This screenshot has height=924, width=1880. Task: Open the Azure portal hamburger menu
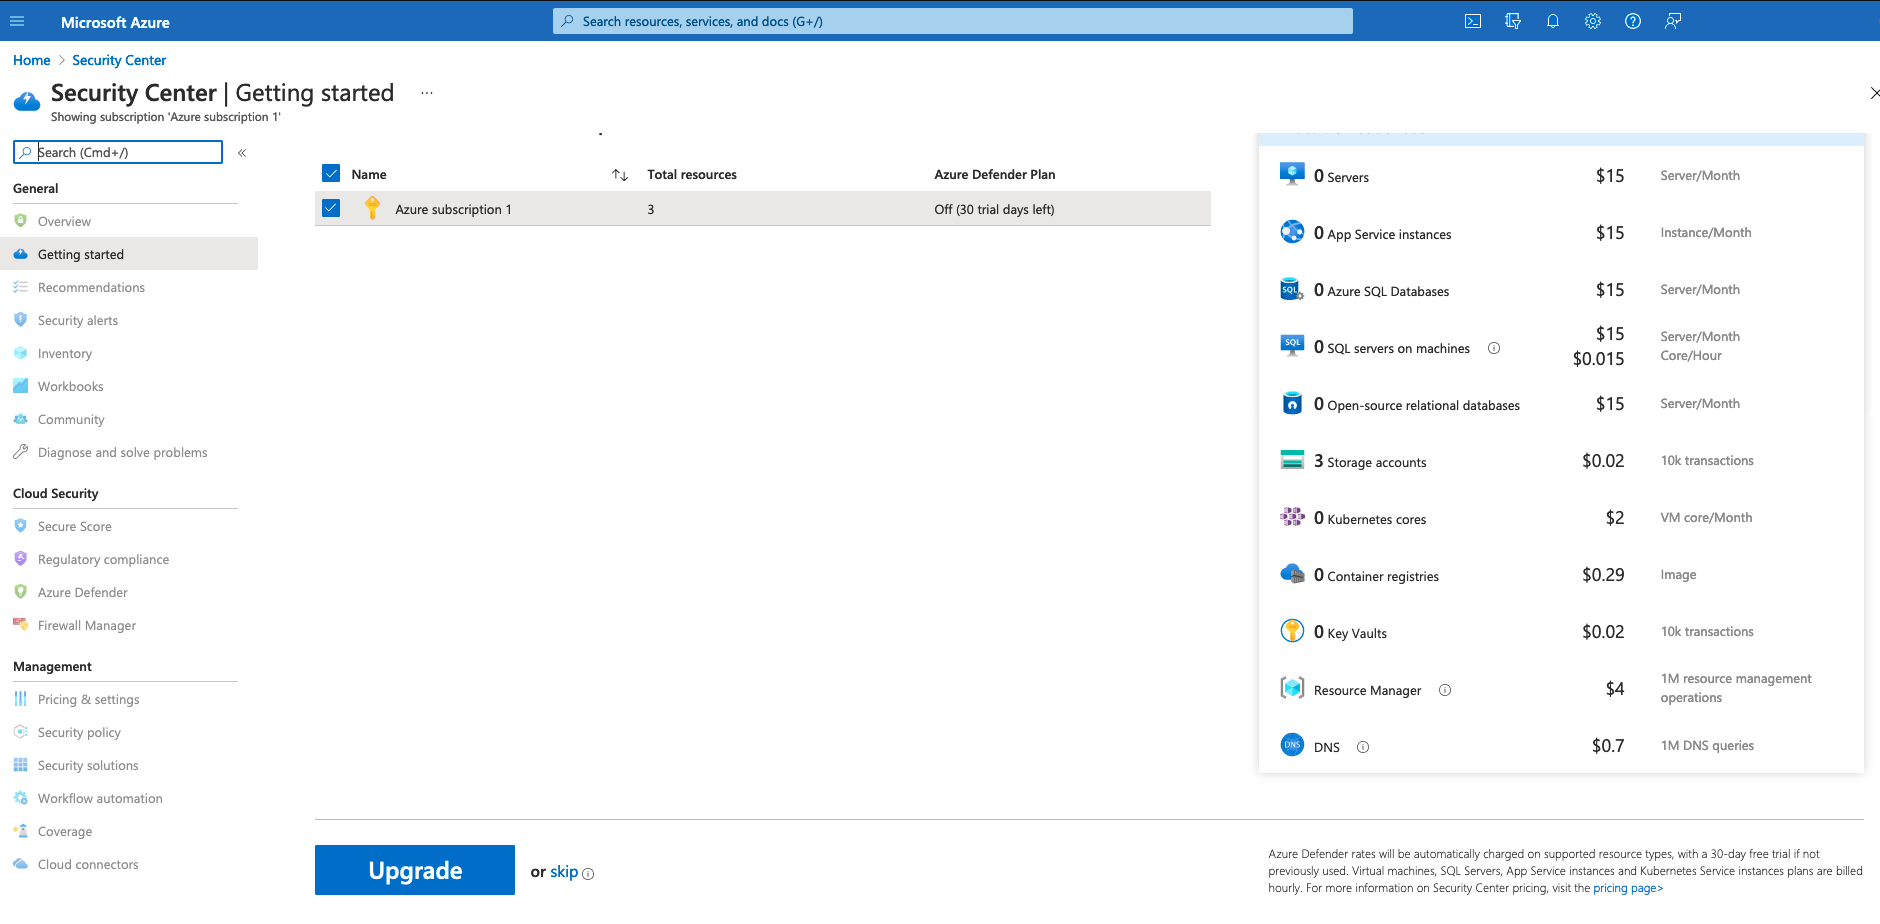point(17,21)
